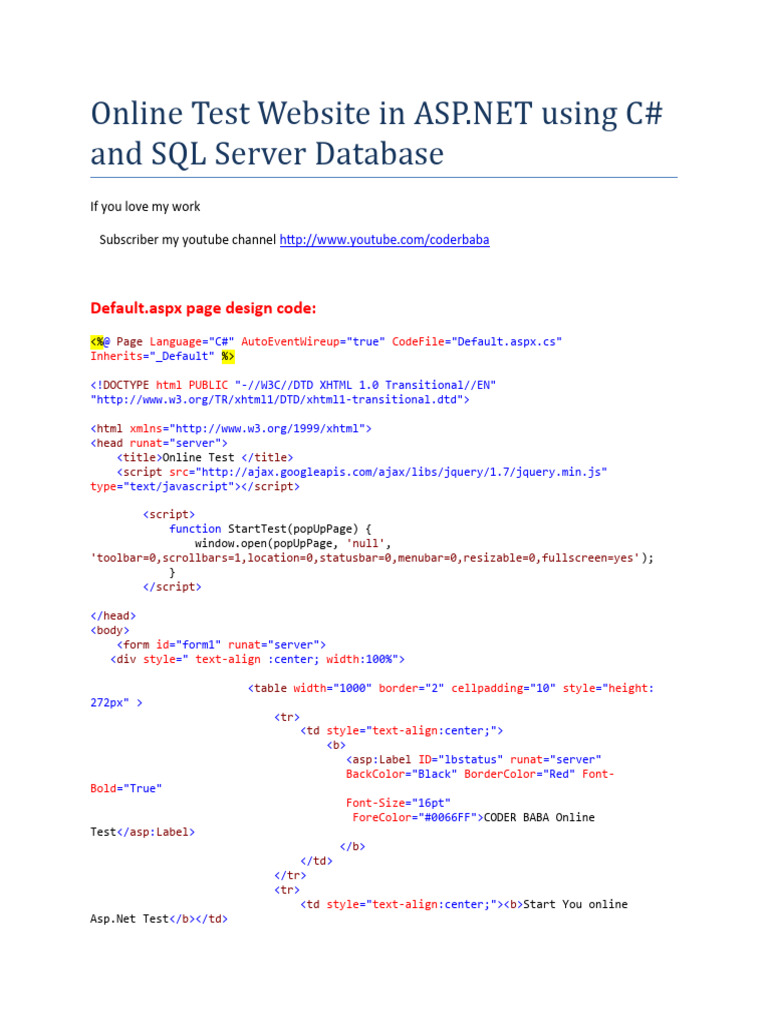Click the 'Start You online' table cell line
The width and height of the screenshot is (768, 1024).
464,904
